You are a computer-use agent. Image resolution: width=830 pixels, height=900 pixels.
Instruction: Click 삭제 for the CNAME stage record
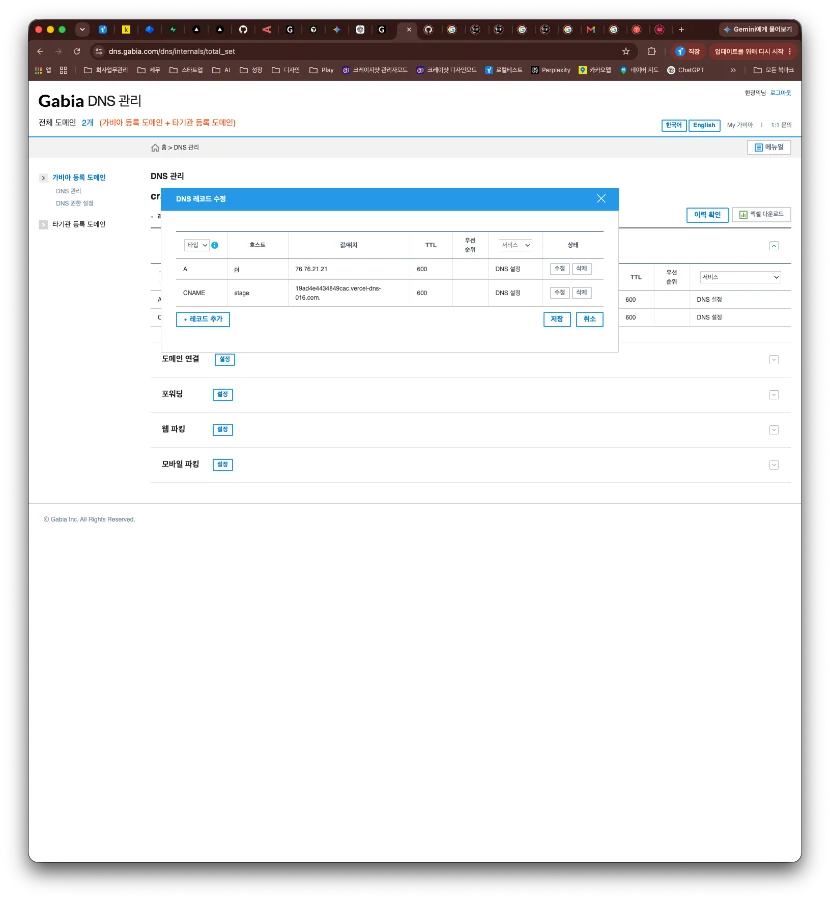(x=581, y=293)
